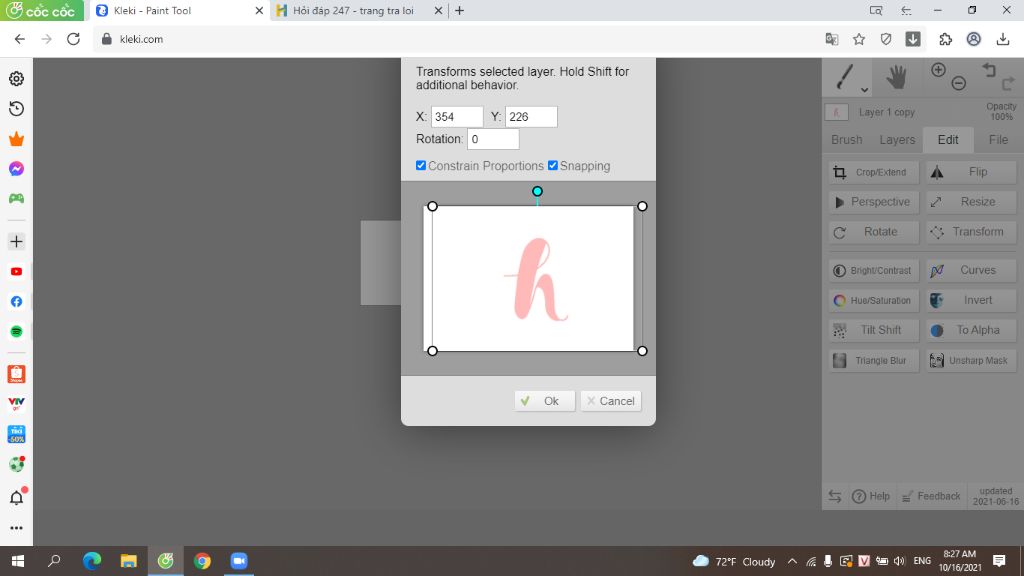1024x576 pixels.
Task: Click the zoom out magnifier icon
Action: pyautogui.click(x=958, y=83)
